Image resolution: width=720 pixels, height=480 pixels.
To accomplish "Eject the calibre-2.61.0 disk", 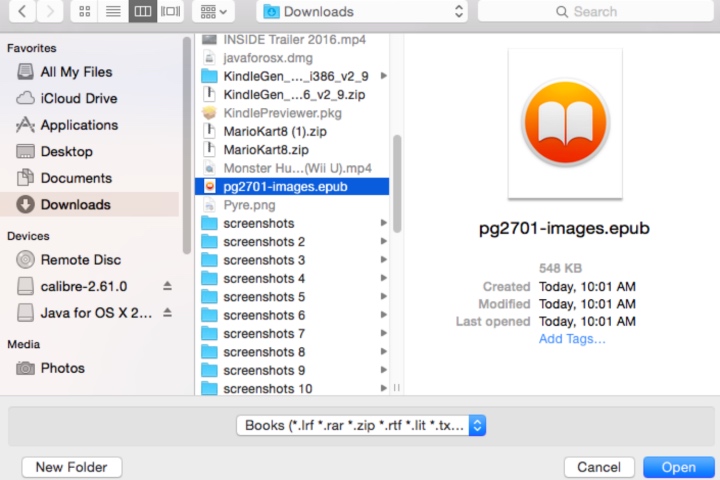I will click(x=167, y=286).
